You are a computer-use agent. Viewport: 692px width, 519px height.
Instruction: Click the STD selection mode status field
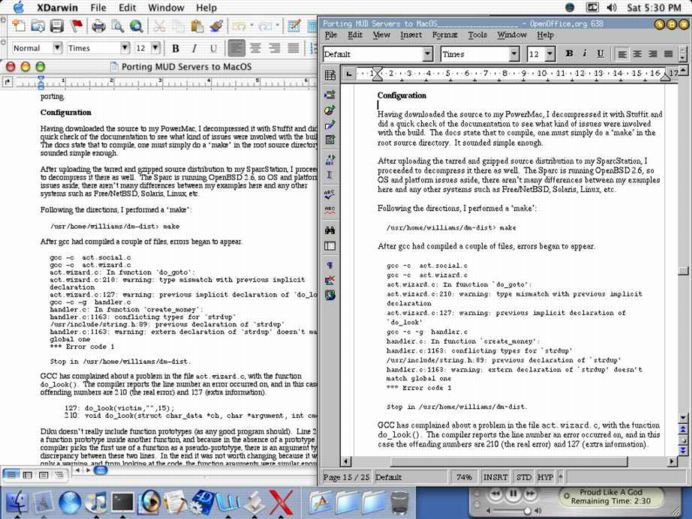click(x=524, y=477)
